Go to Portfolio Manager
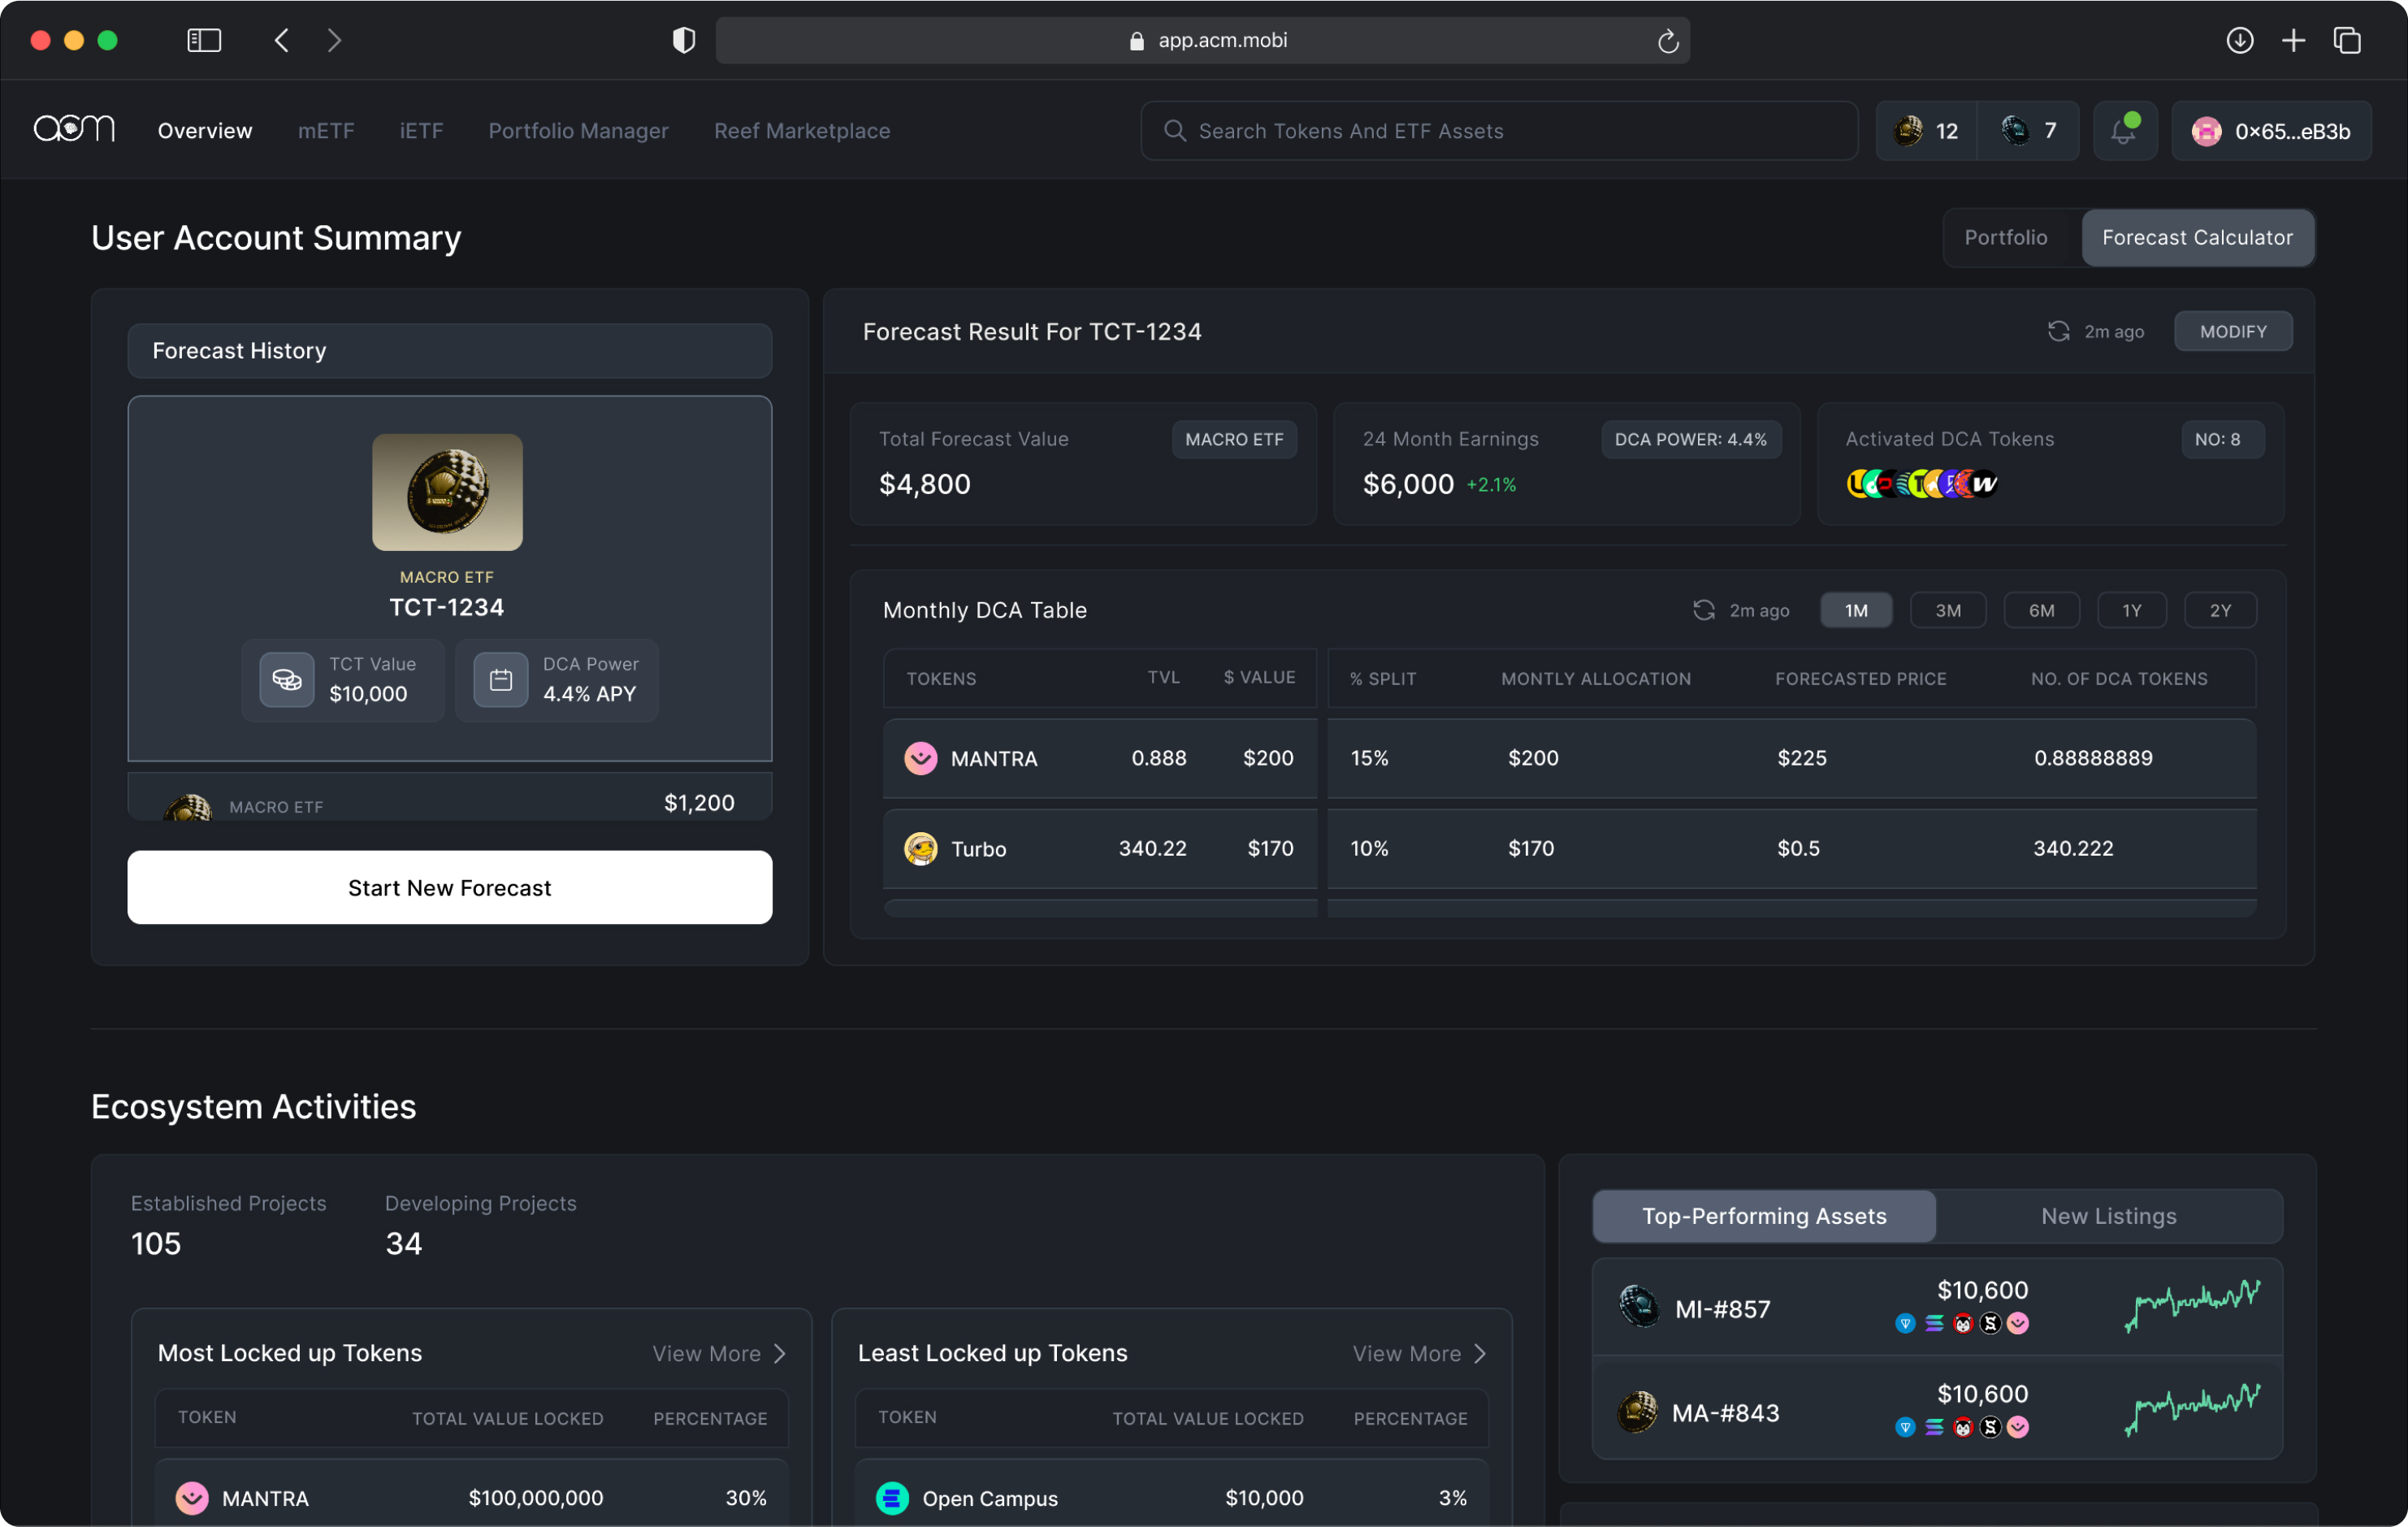 [578, 131]
